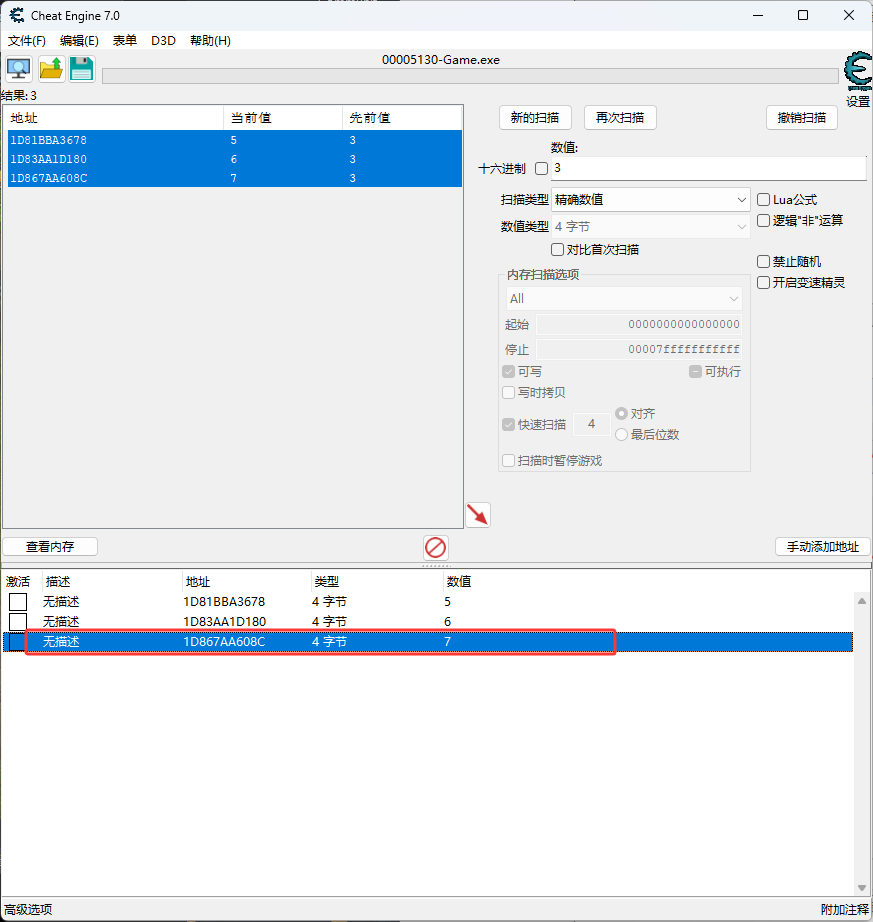The image size is (873, 922).
Task: Click the 数值 input field containing 3
Action: coord(708,168)
